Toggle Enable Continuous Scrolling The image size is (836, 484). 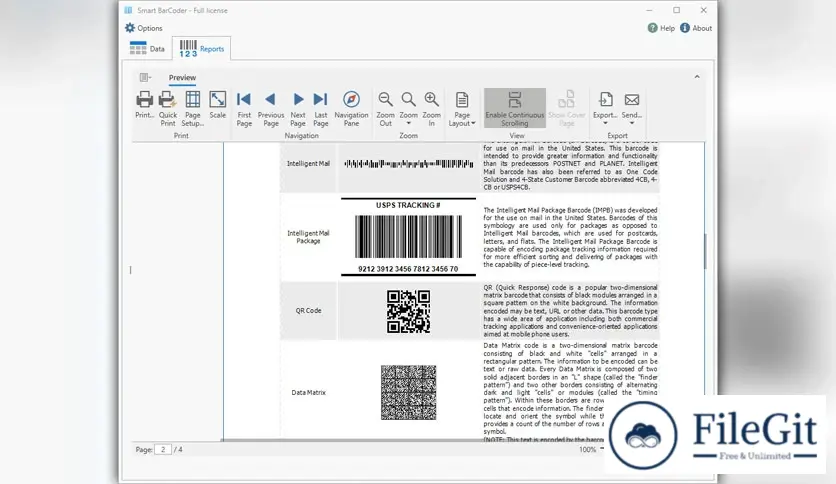point(515,108)
